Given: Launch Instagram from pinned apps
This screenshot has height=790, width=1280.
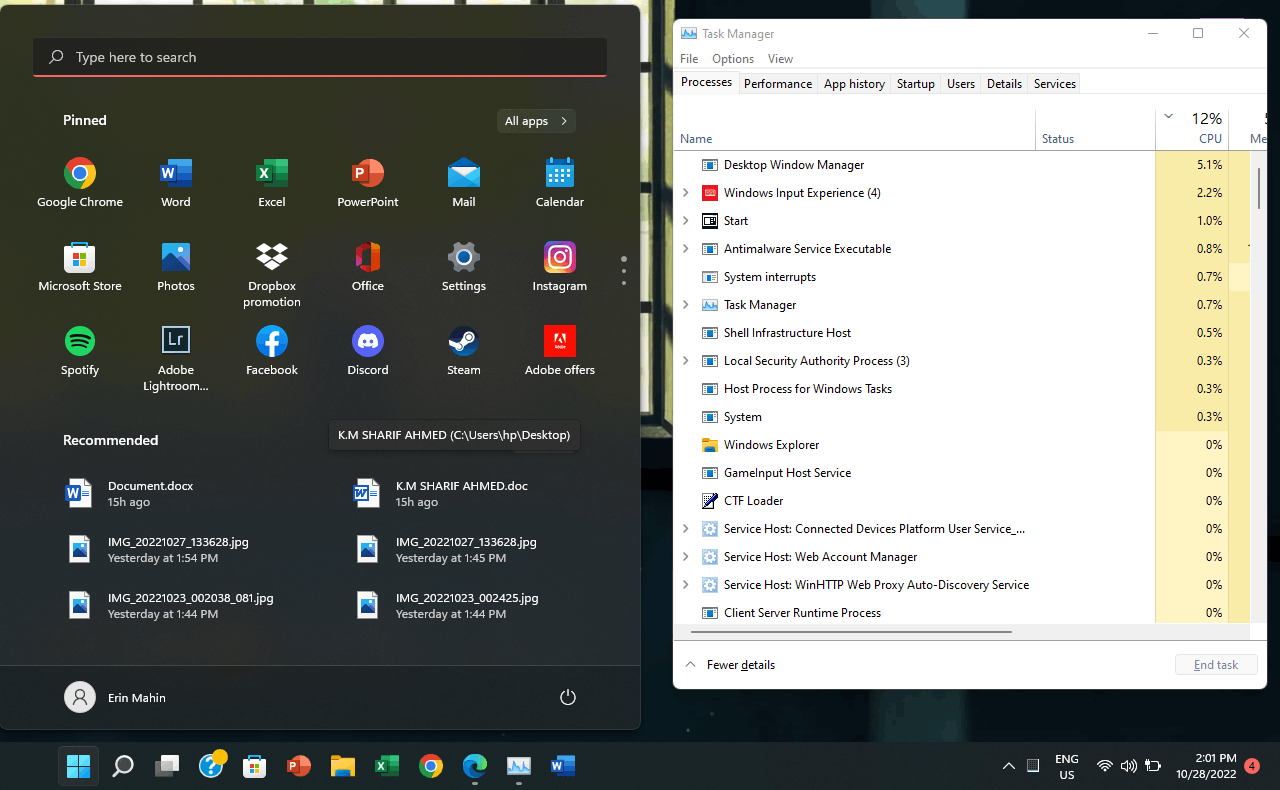Looking at the screenshot, I should coord(560,266).
